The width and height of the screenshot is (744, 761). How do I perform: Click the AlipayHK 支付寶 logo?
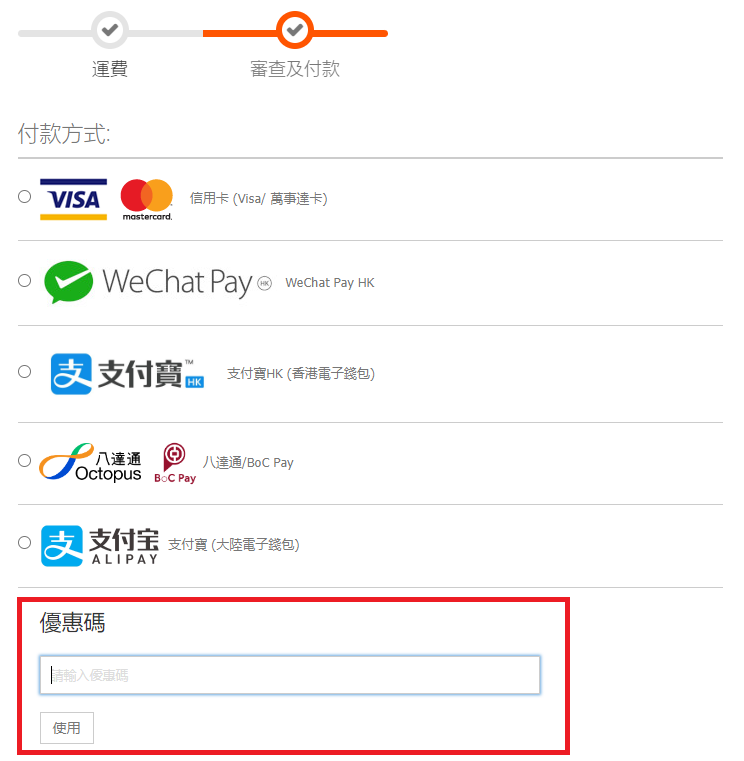pyautogui.click(x=127, y=374)
